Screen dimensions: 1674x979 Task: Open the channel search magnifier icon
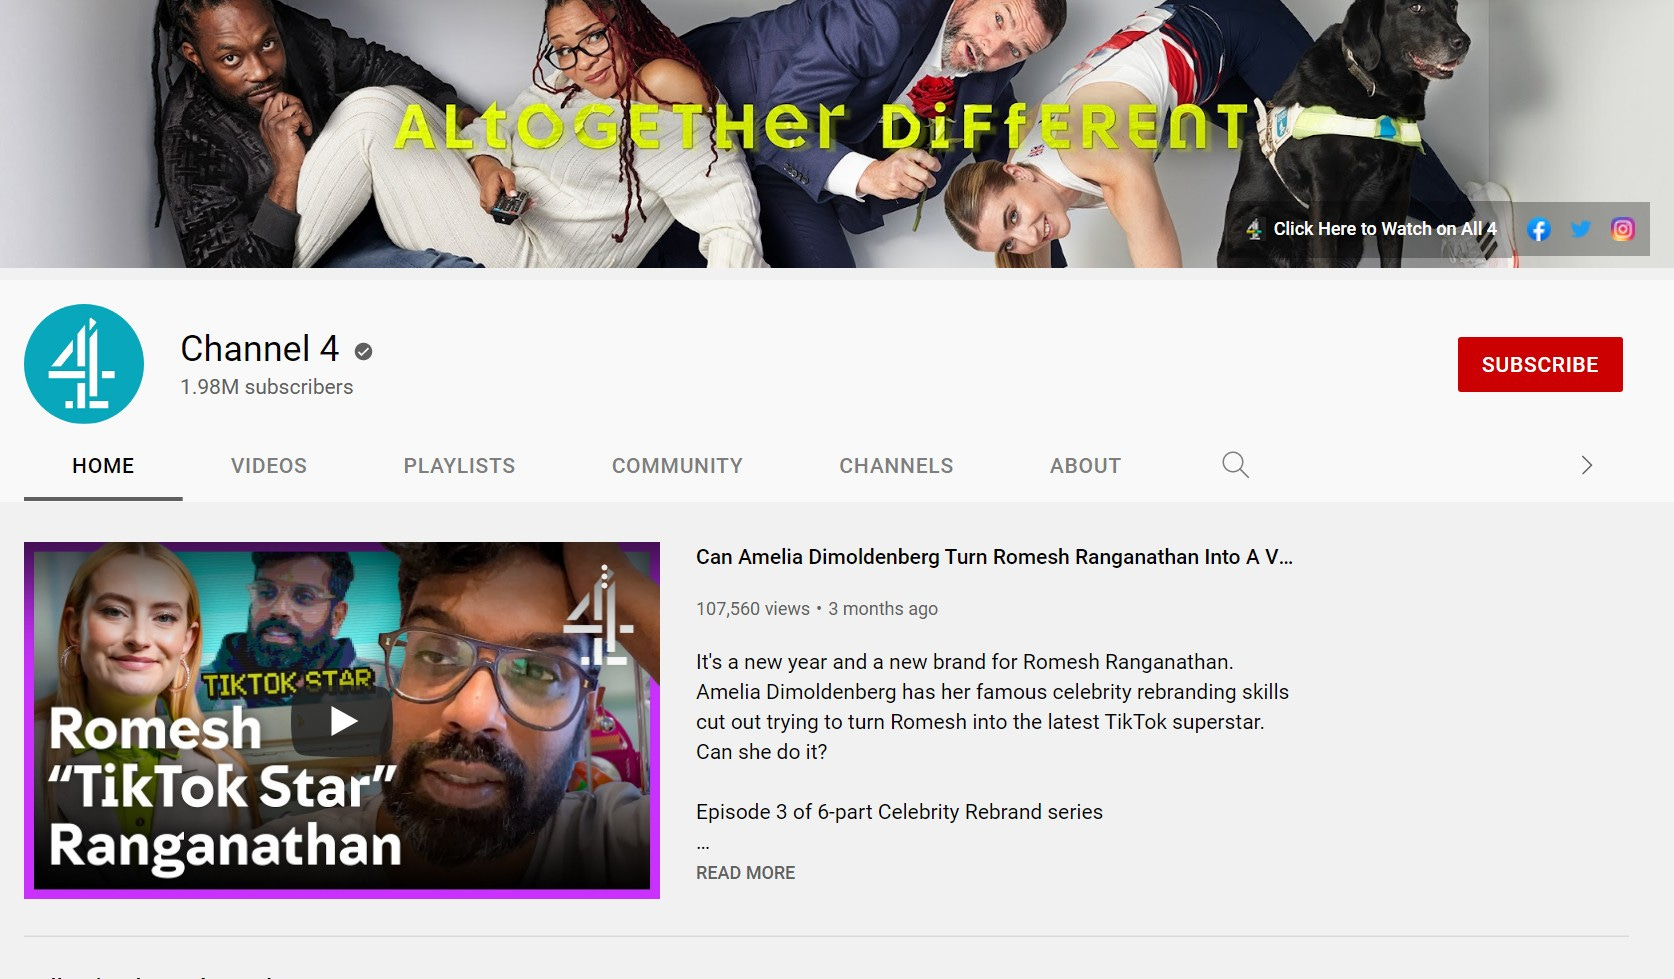coord(1235,465)
